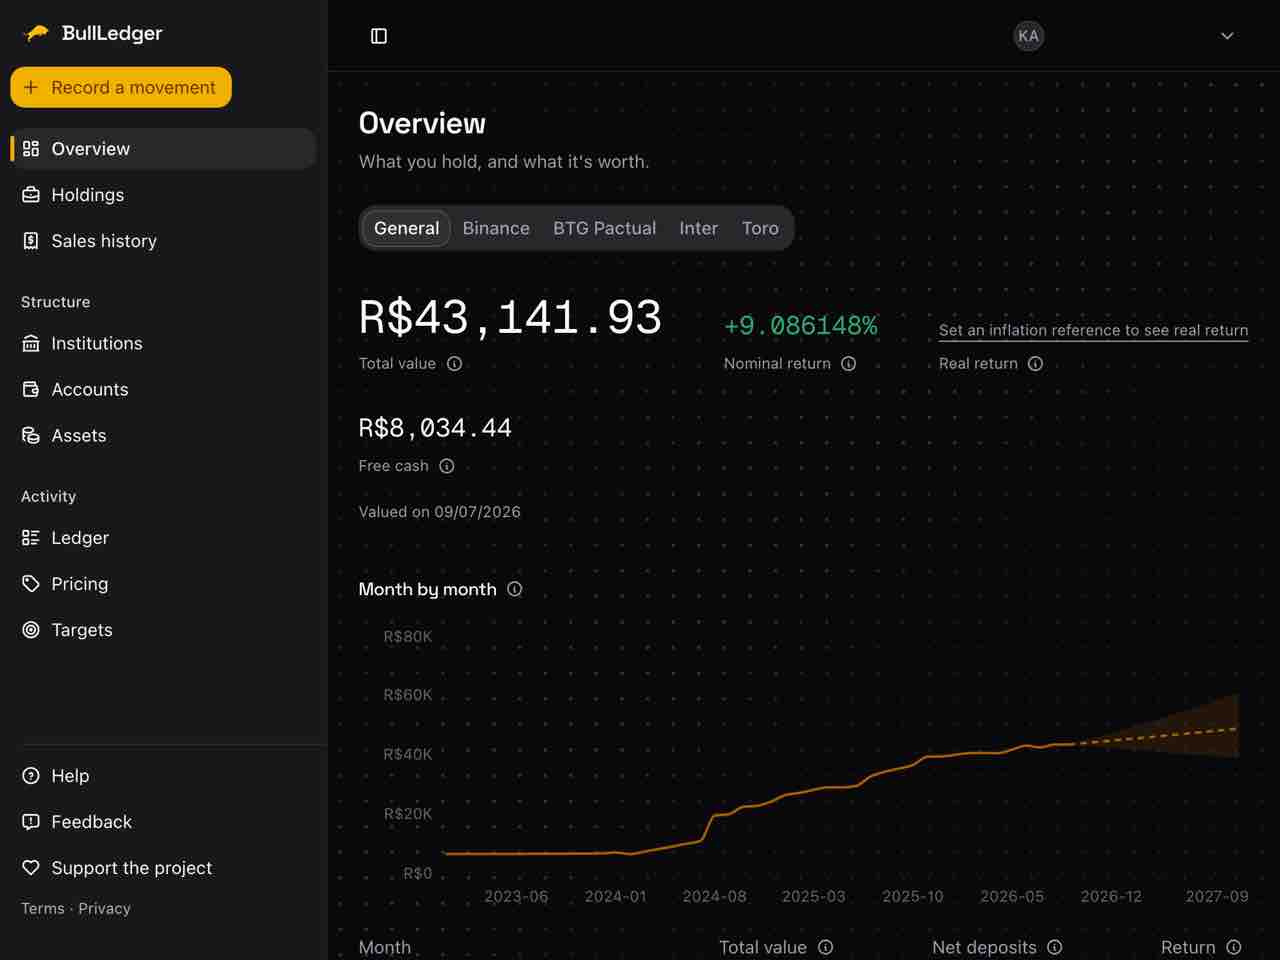Open Sales history
Image resolution: width=1280 pixels, height=960 pixels.
point(163,241)
